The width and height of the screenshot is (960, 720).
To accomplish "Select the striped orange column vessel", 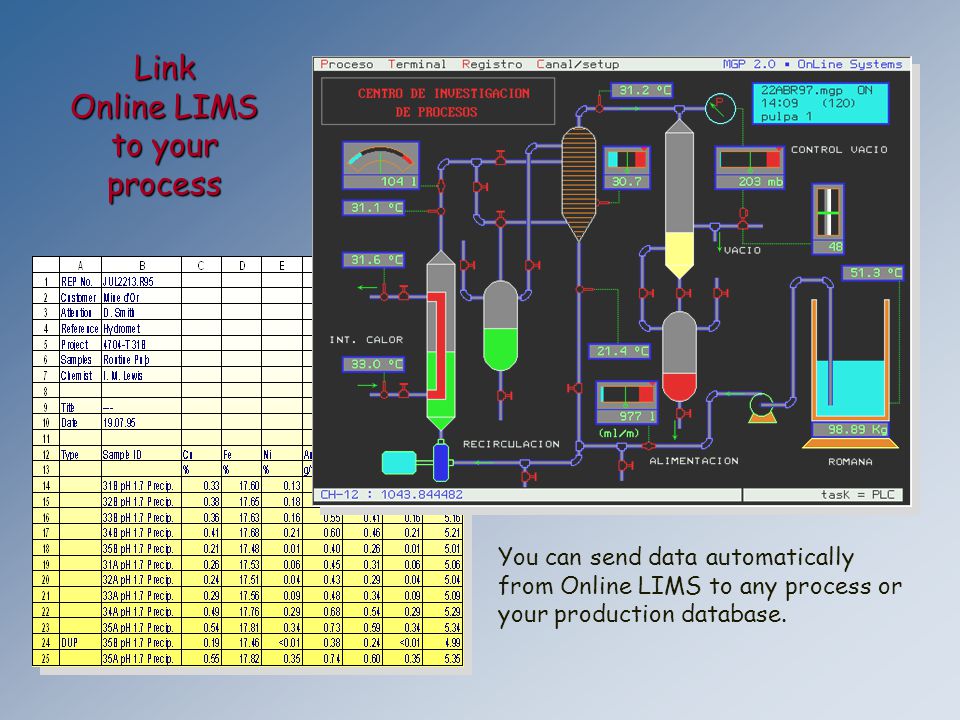I will click(x=579, y=182).
